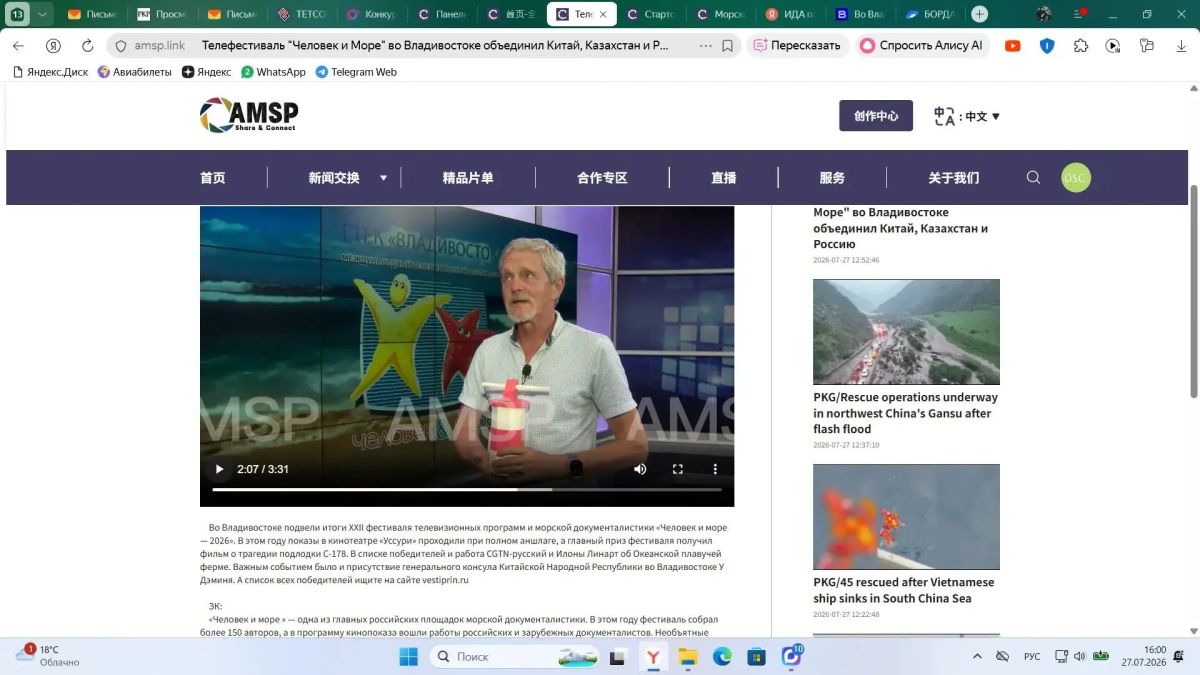Open the Яндекс bookmark

coord(206,72)
